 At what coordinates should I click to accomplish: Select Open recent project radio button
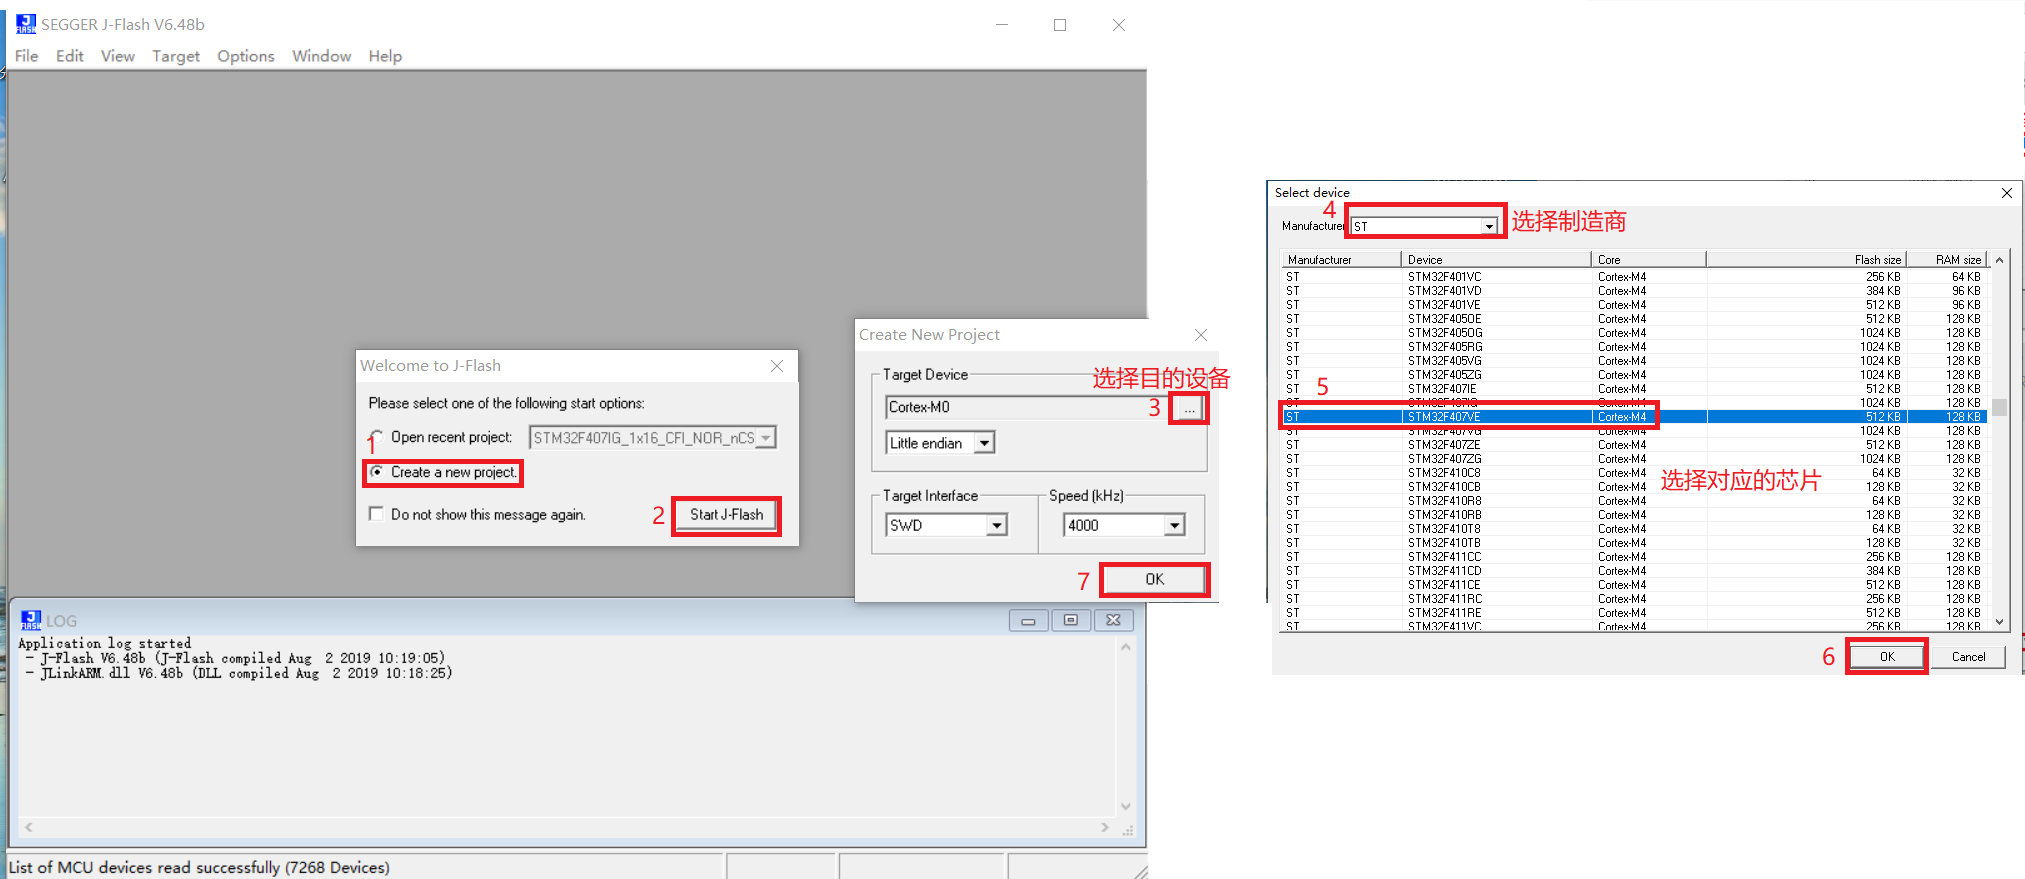[x=376, y=437]
